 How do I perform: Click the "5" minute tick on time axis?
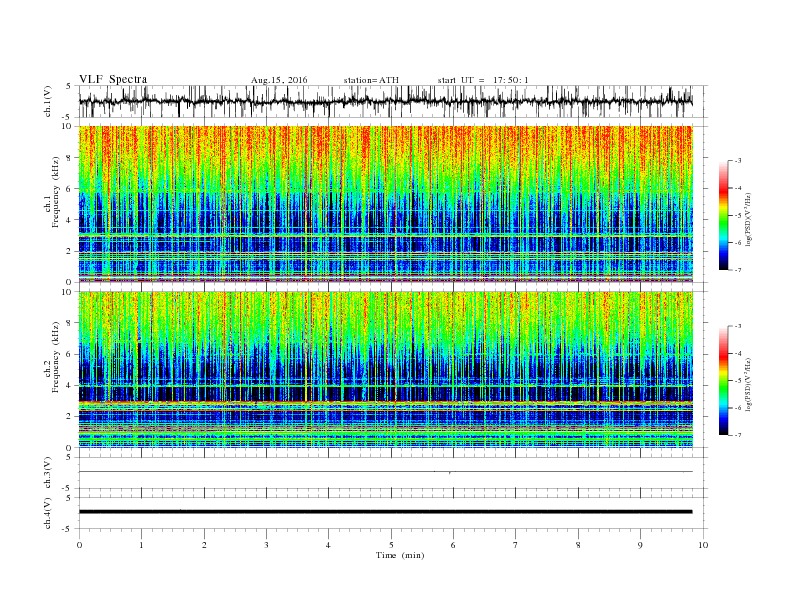391,545
